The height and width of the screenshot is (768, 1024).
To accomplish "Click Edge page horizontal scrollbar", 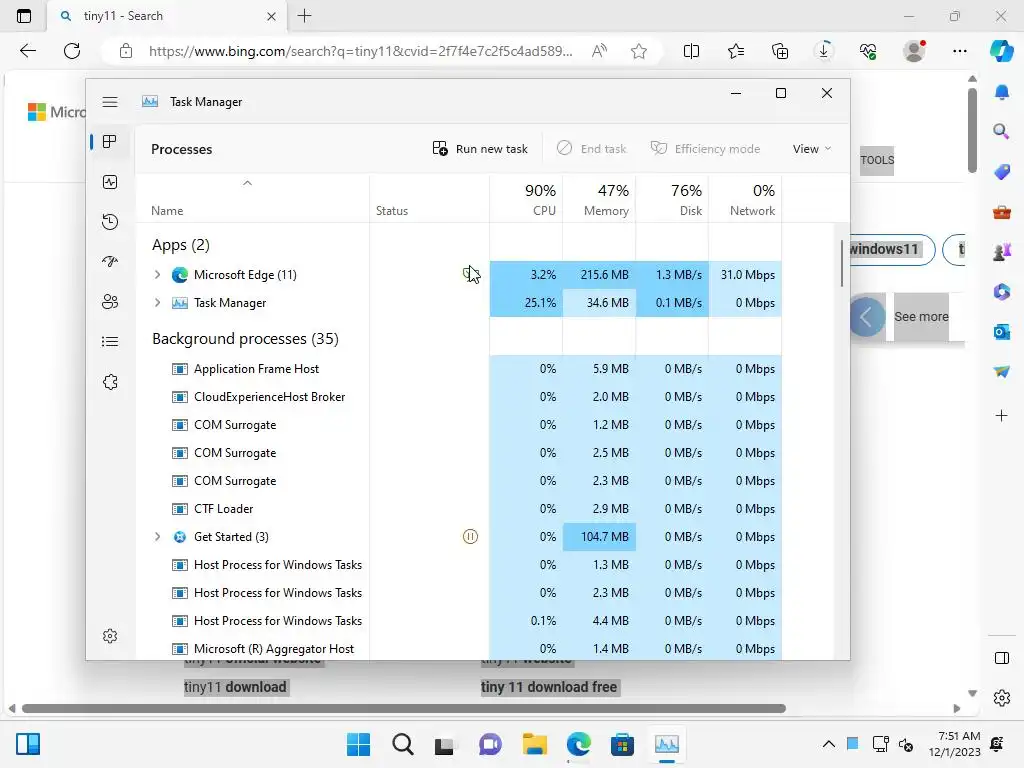I will click(x=404, y=709).
